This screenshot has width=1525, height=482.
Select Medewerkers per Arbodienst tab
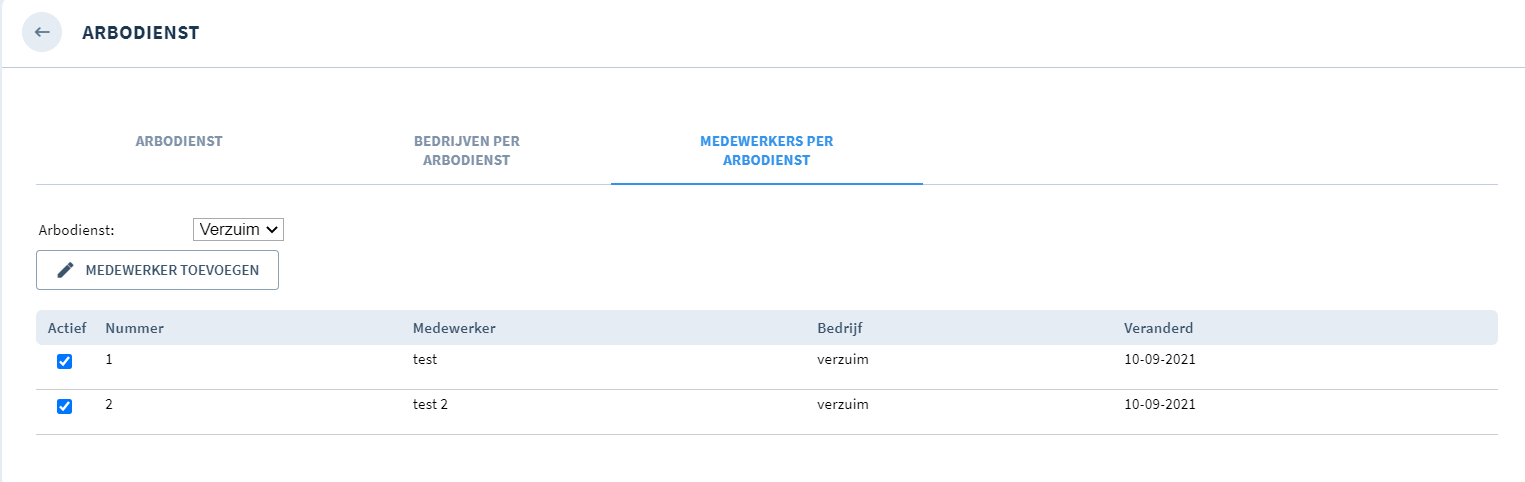point(767,150)
